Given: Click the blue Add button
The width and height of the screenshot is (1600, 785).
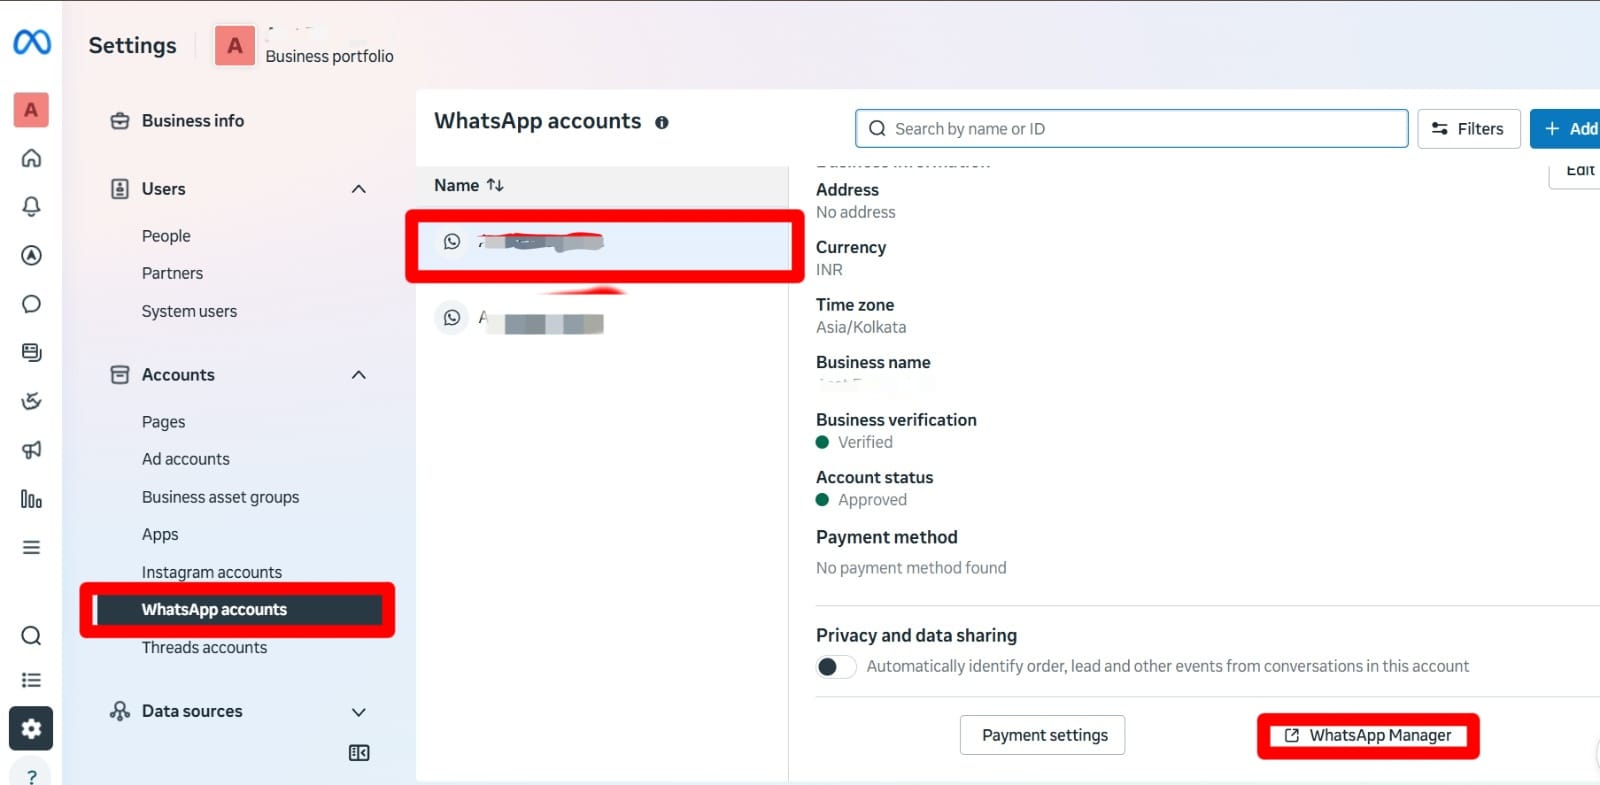Looking at the screenshot, I should tap(1566, 129).
